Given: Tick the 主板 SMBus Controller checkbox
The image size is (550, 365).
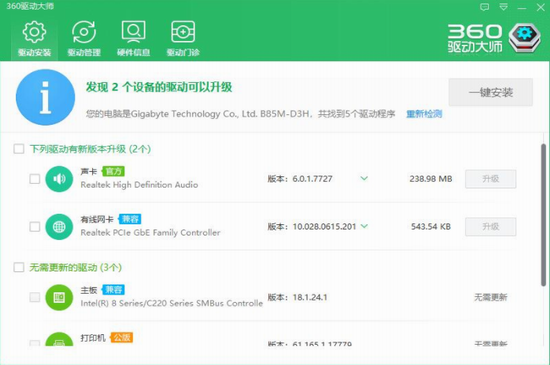Looking at the screenshot, I should click(x=35, y=297).
